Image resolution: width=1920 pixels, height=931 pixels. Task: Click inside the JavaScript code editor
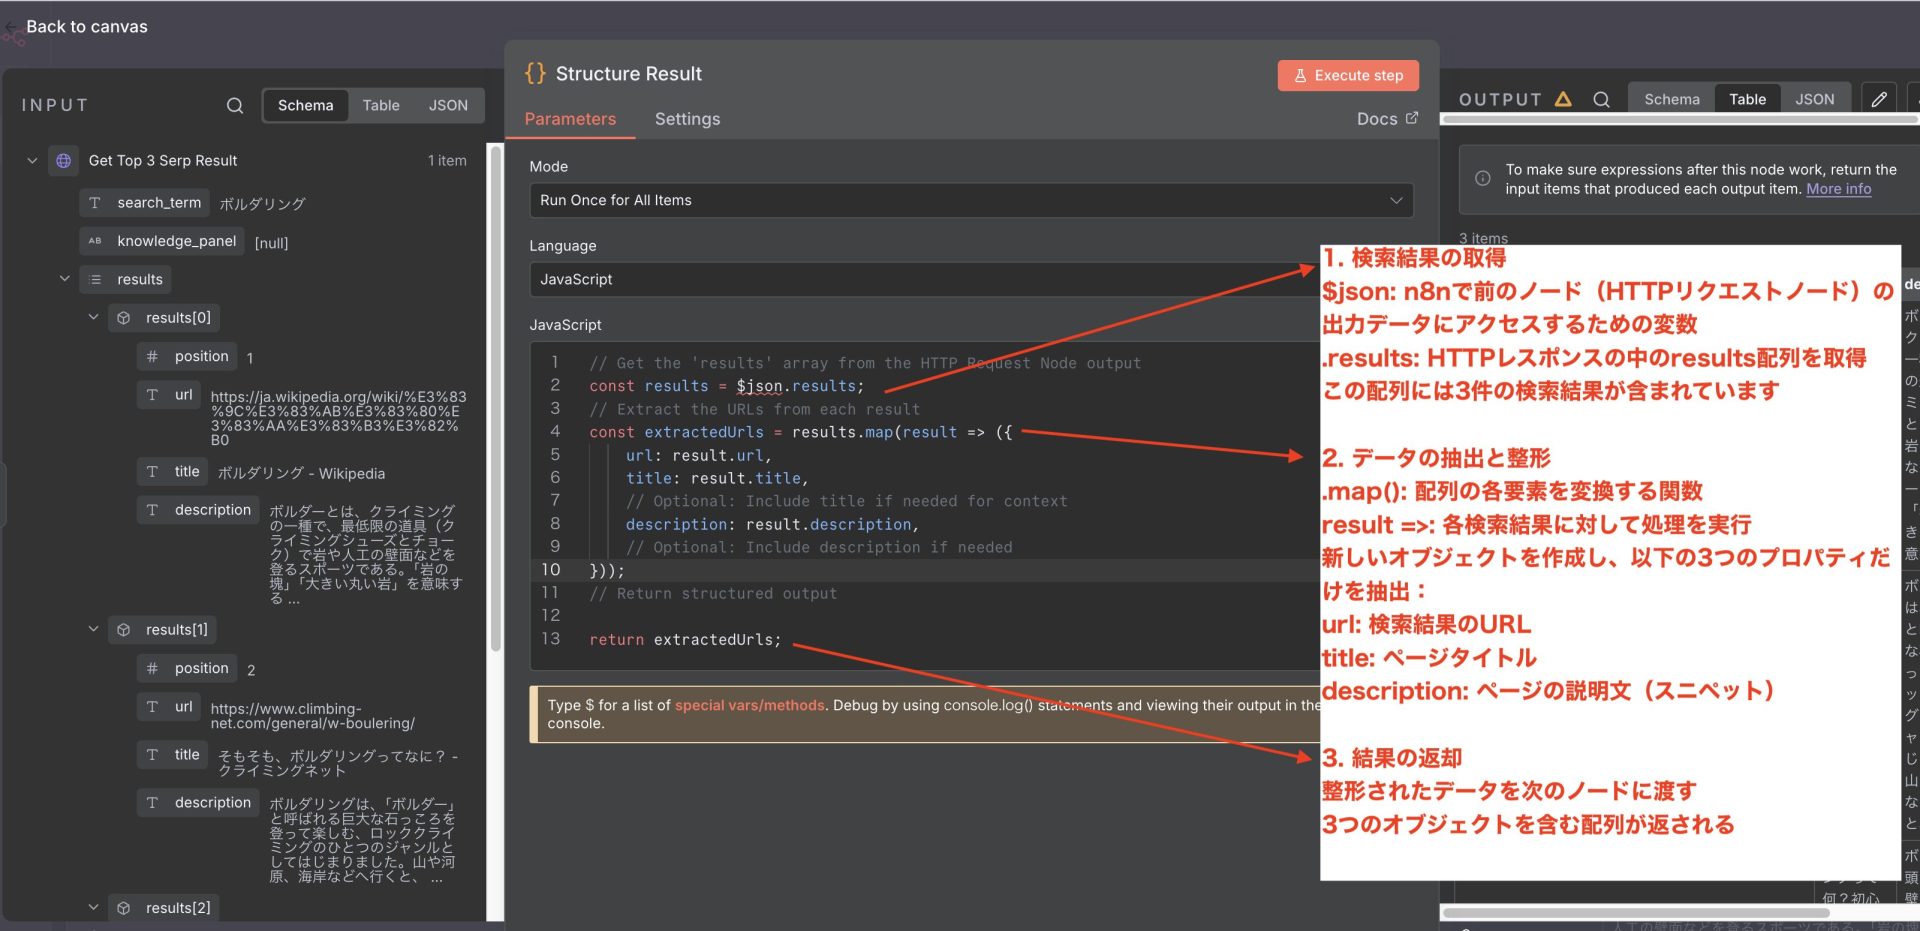coord(900,615)
